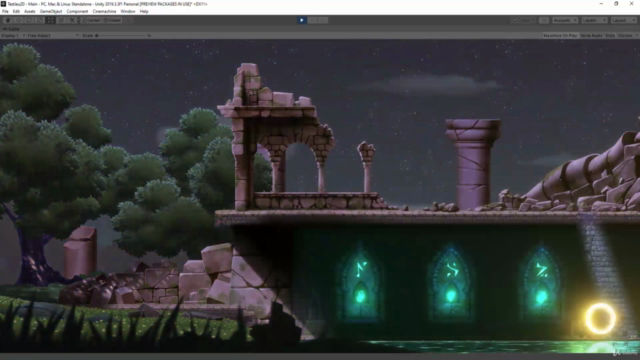Screen dimensions: 640x360
Task: Minimize the Unity window
Action: [601, 4]
